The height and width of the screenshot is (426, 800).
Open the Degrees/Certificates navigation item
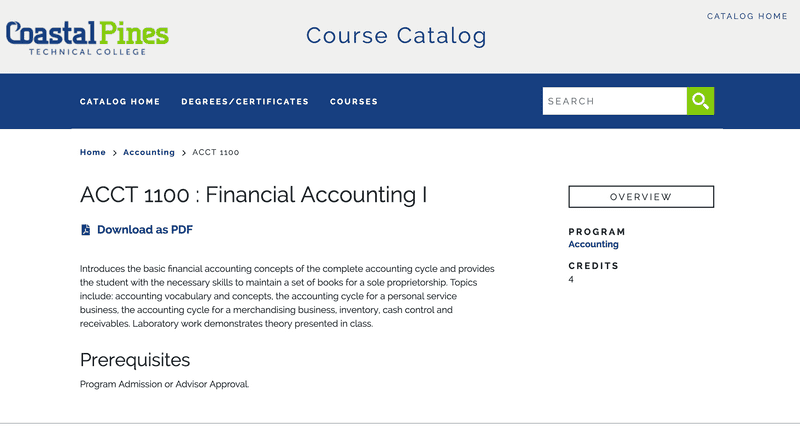click(x=245, y=101)
